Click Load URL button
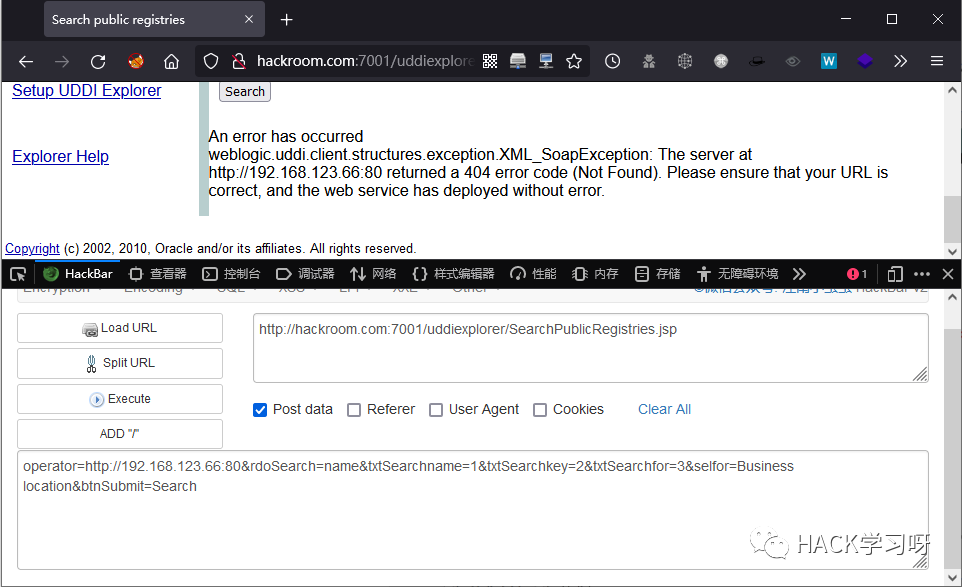 point(120,328)
